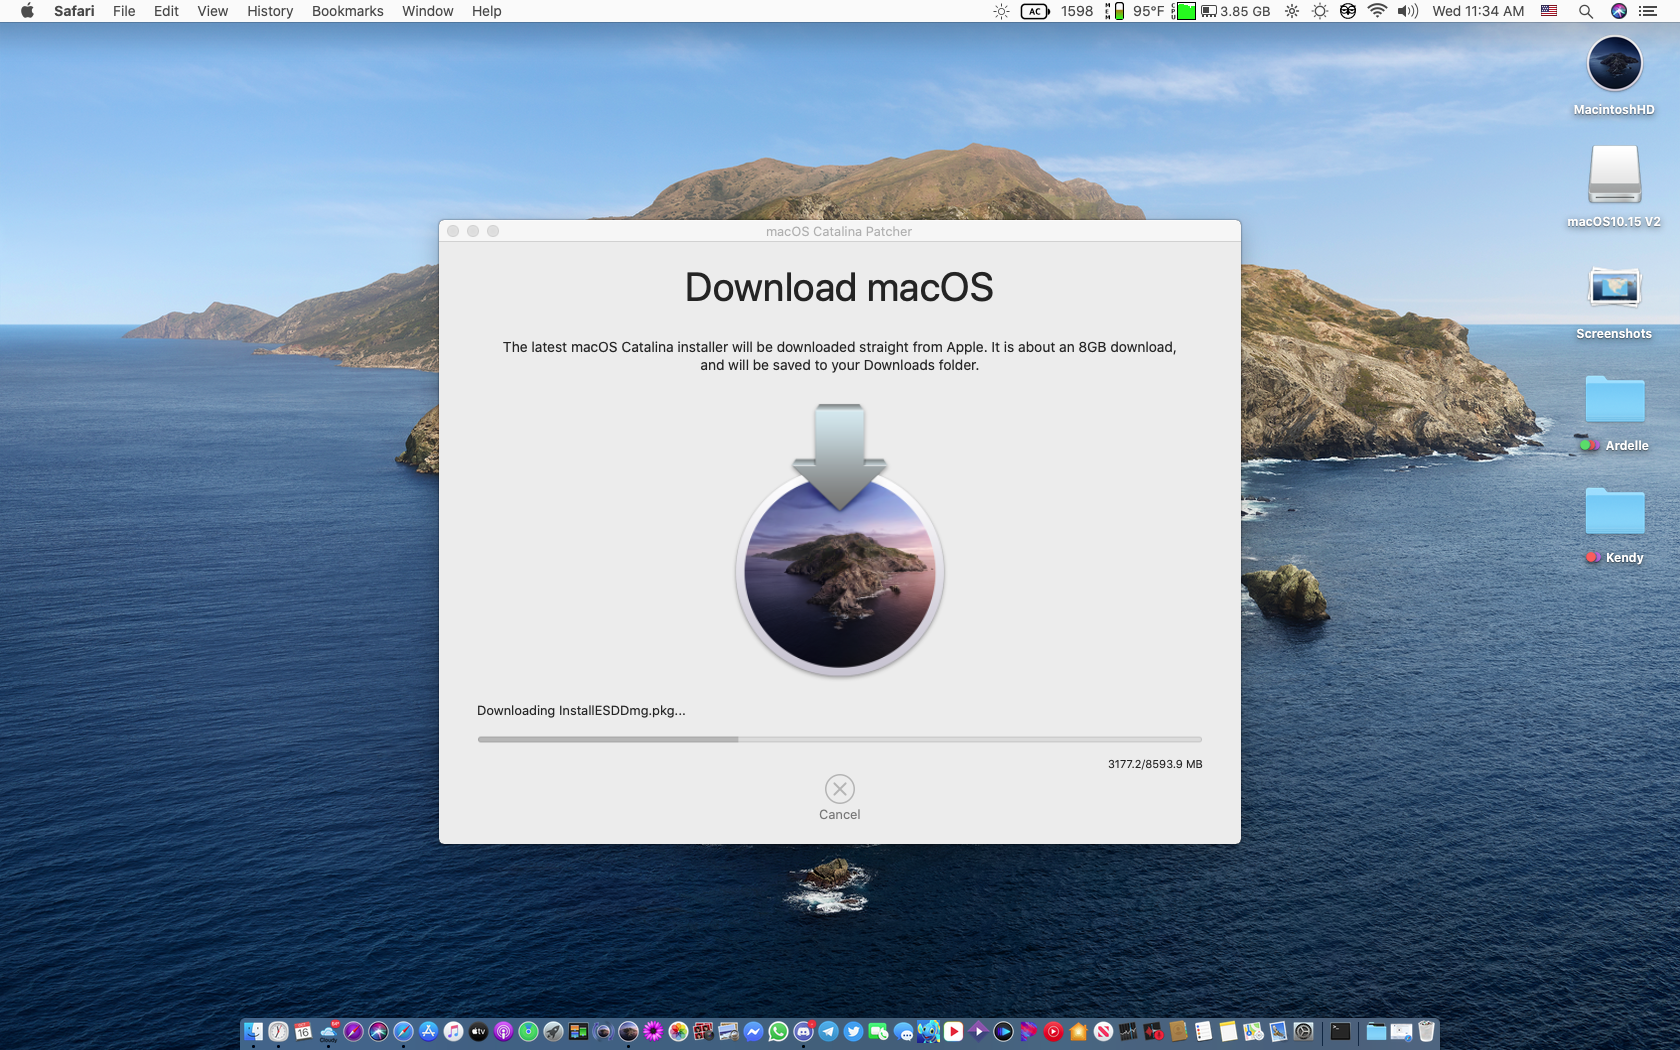Open Notification Center list icon
The height and width of the screenshot is (1050, 1680).
tap(1648, 11)
